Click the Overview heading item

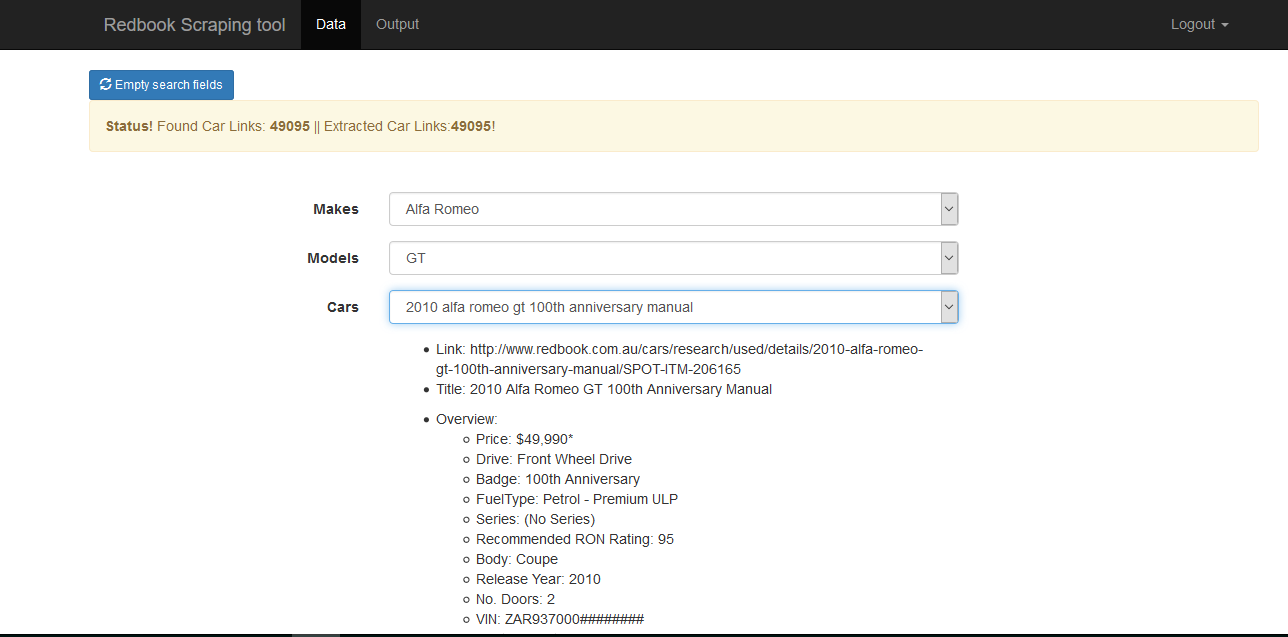coord(466,419)
